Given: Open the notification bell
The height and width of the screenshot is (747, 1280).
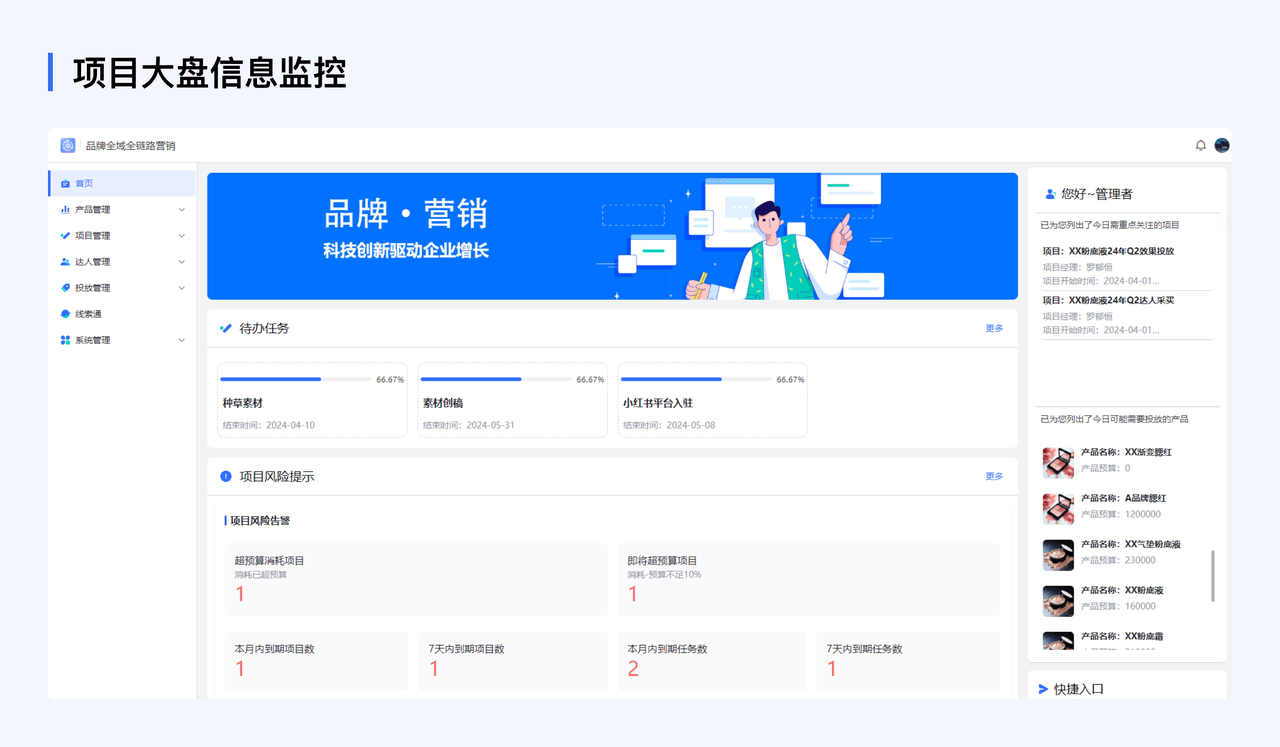Looking at the screenshot, I should pyautogui.click(x=1201, y=145).
